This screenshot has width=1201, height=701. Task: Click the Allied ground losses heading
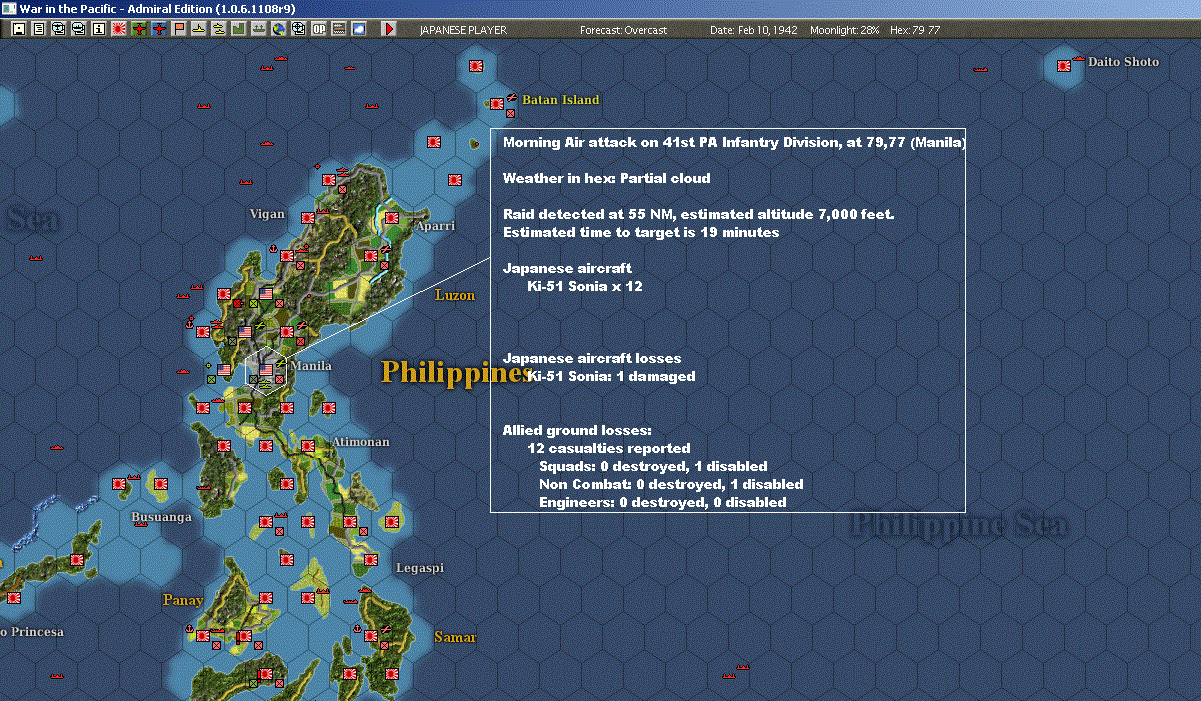coord(577,430)
